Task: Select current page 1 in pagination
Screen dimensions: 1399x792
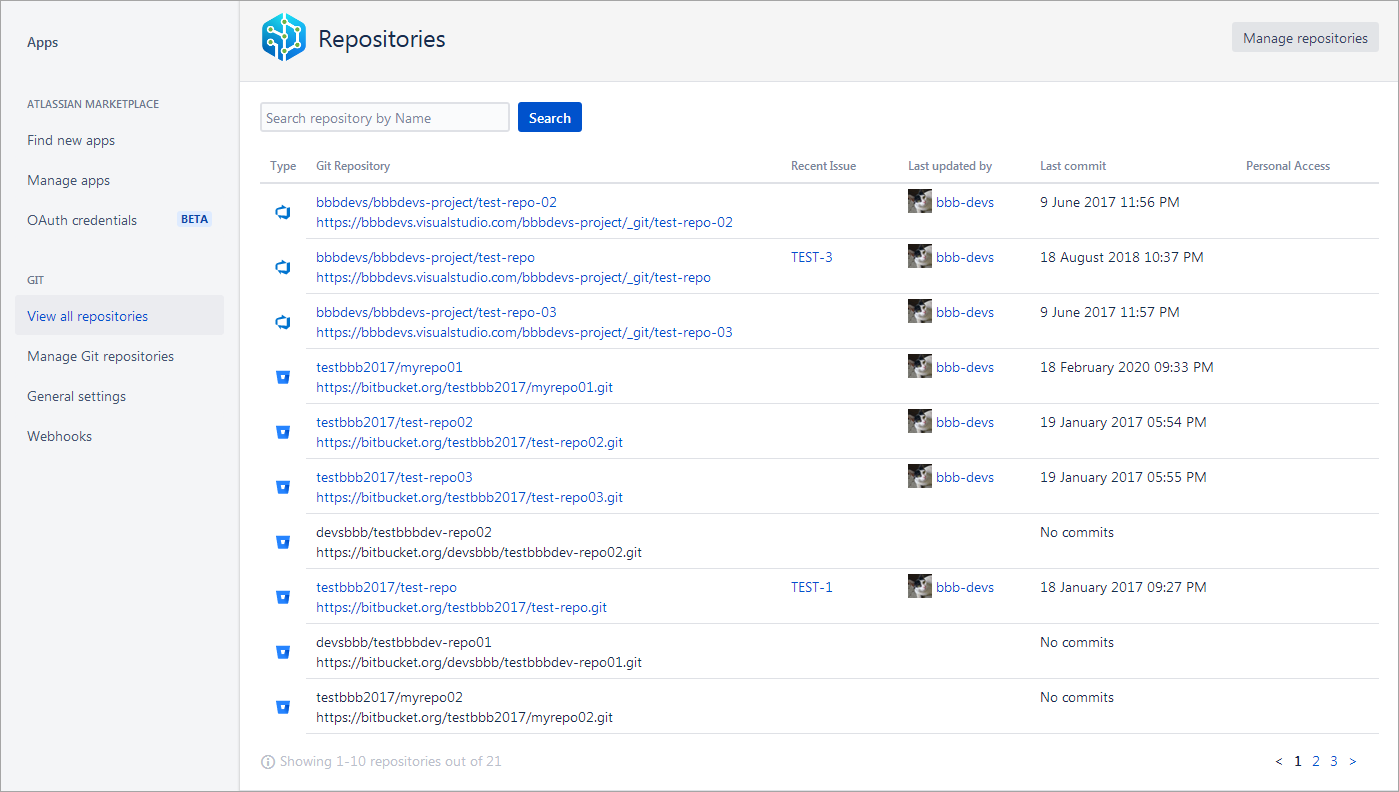Action: point(1298,761)
